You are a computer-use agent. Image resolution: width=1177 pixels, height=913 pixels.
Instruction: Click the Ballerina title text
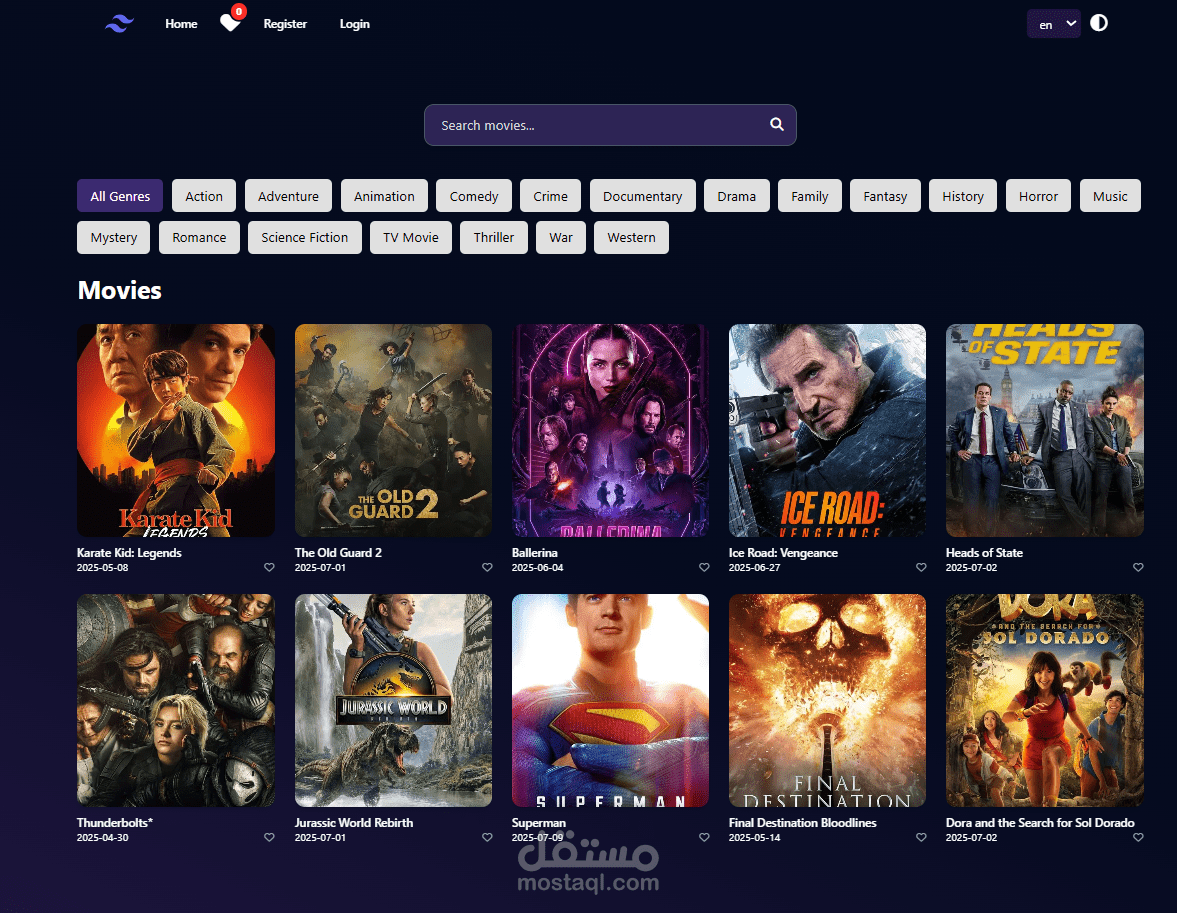[534, 553]
